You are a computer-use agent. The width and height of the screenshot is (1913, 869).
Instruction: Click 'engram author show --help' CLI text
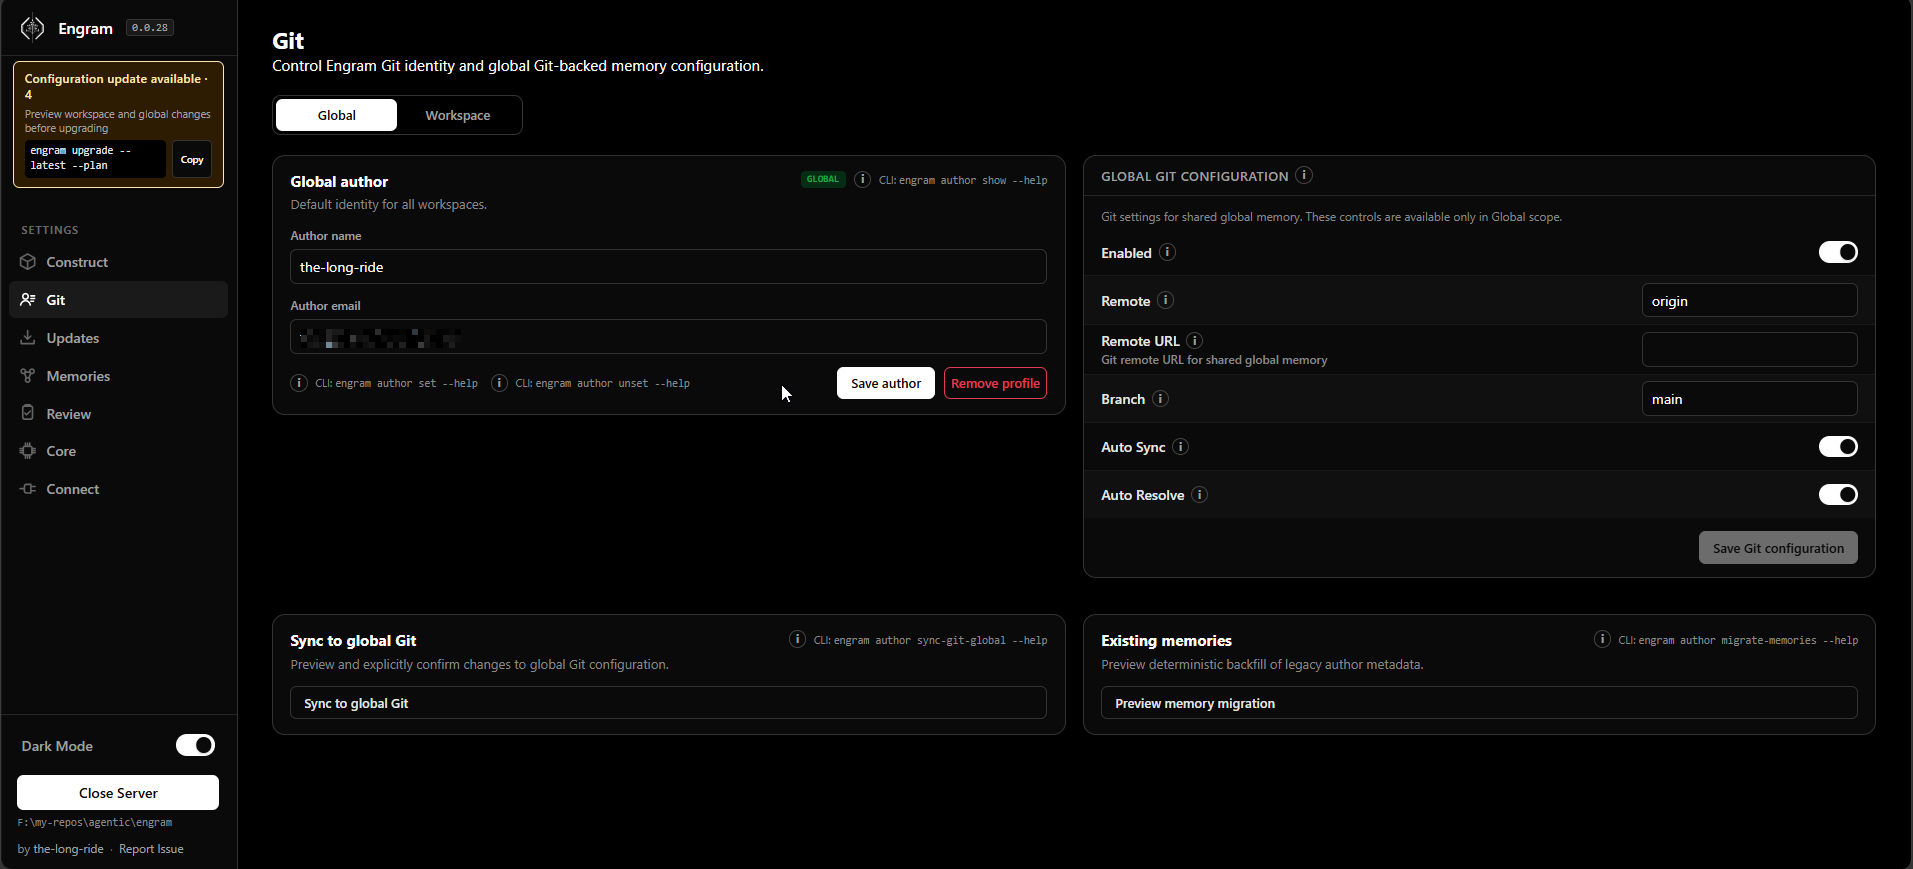(973, 181)
